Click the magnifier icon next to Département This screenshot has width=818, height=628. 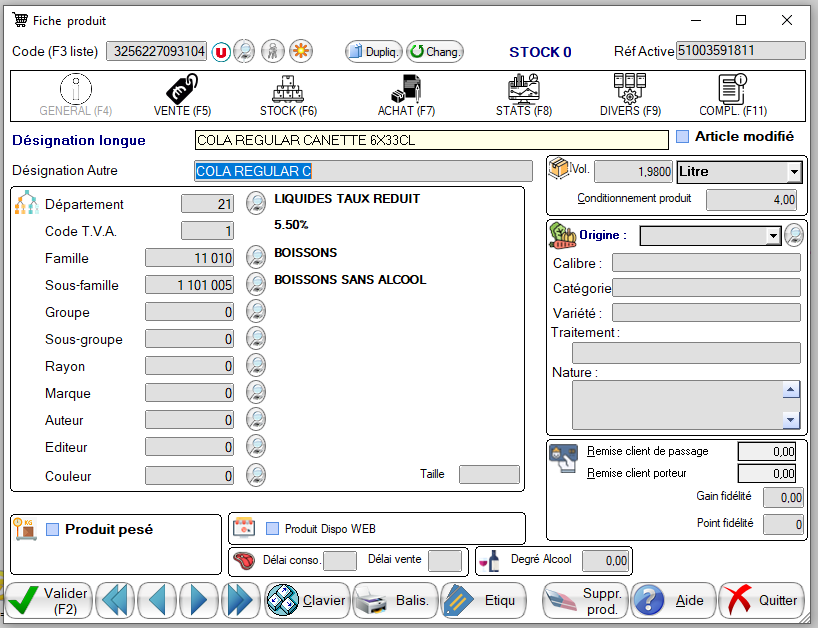tap(256, 204)
